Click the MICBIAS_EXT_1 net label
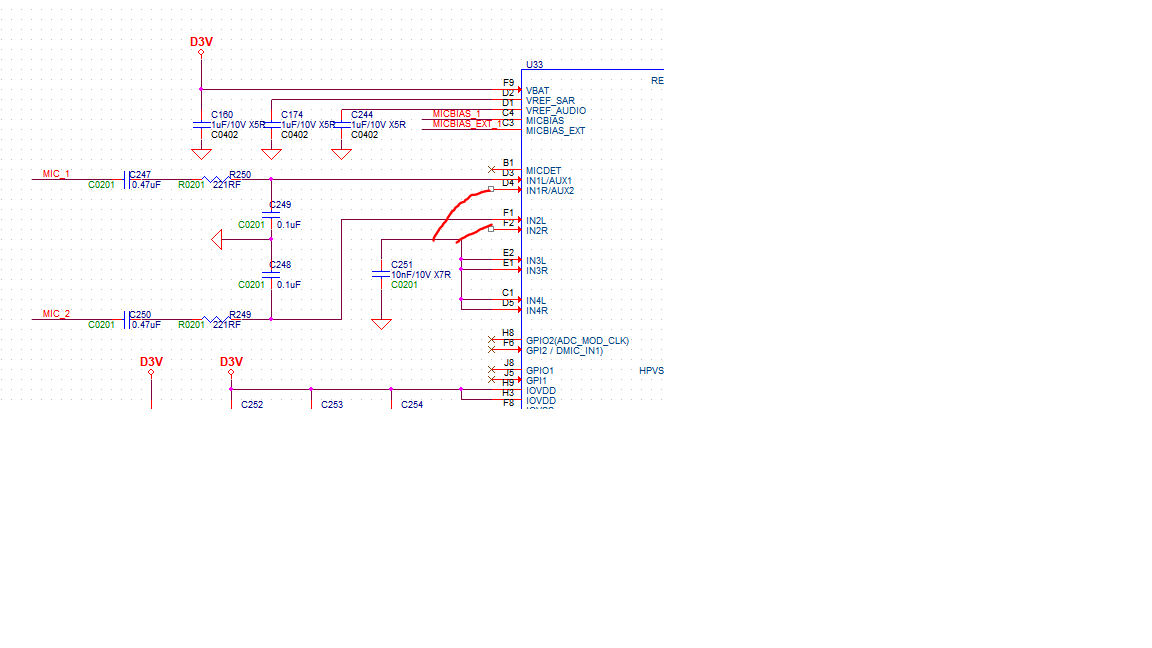 click(x=467, y=123)
